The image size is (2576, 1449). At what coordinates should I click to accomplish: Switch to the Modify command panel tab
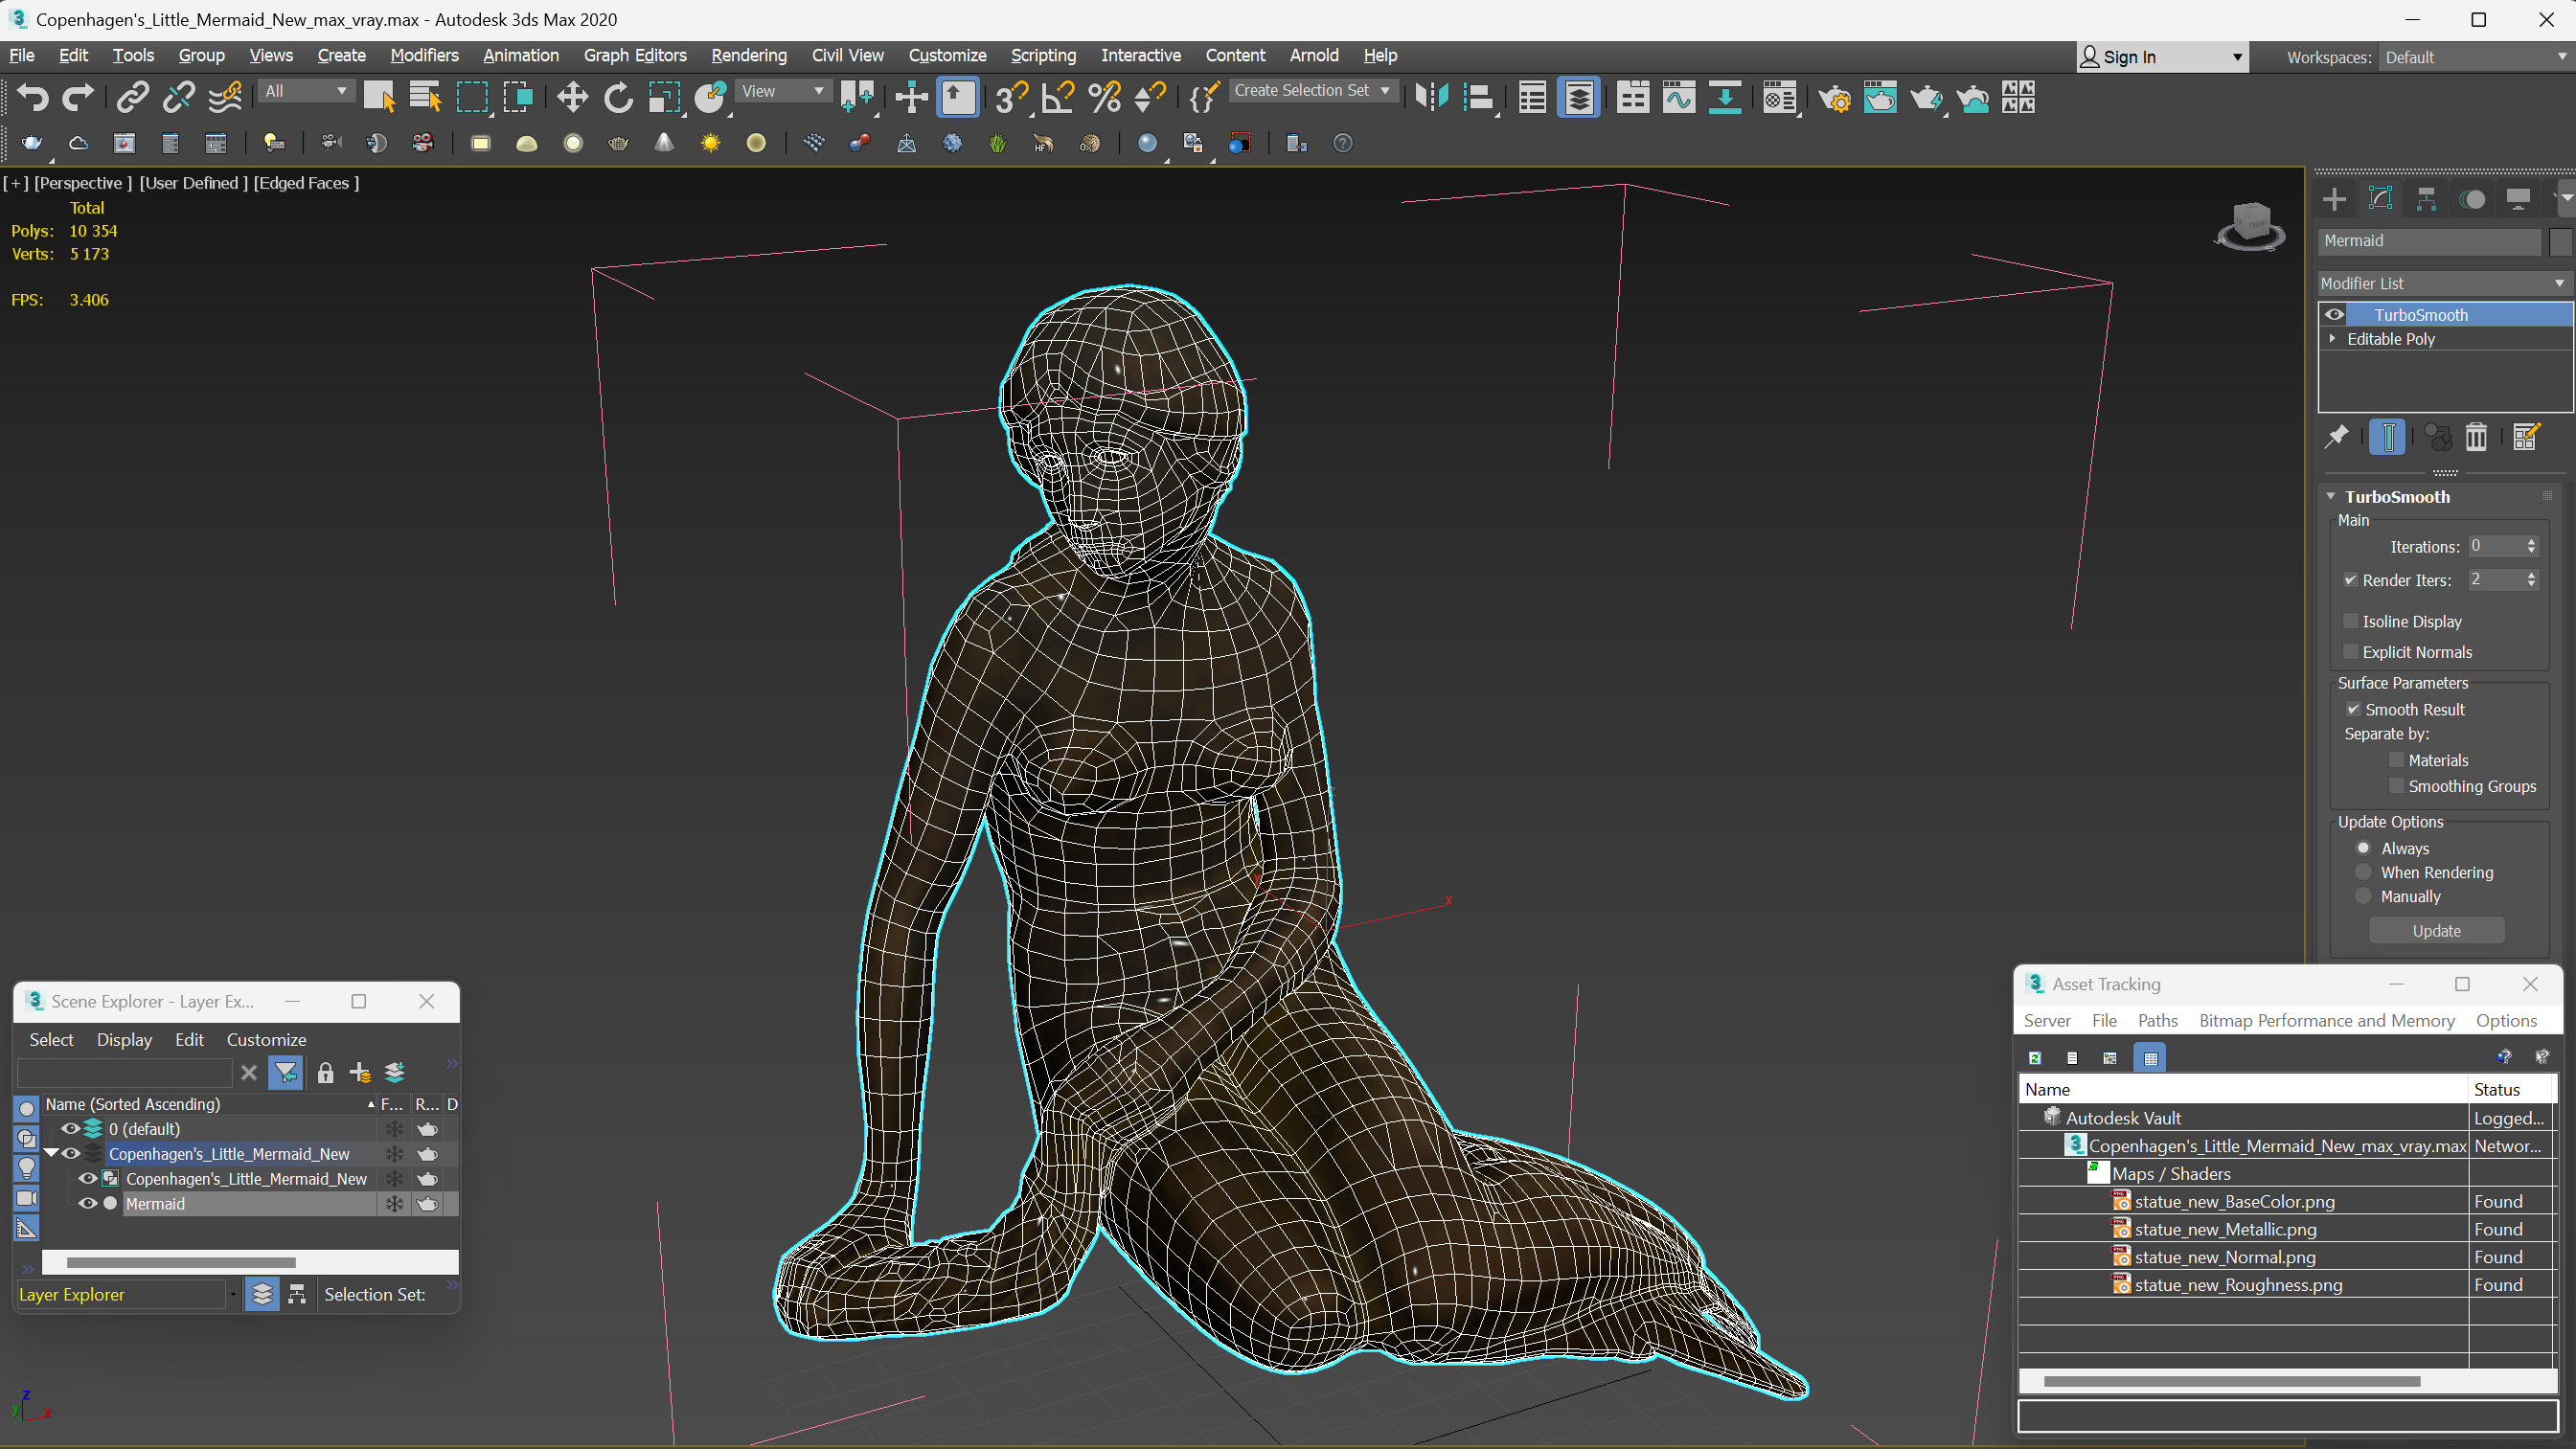point(2380,199)
